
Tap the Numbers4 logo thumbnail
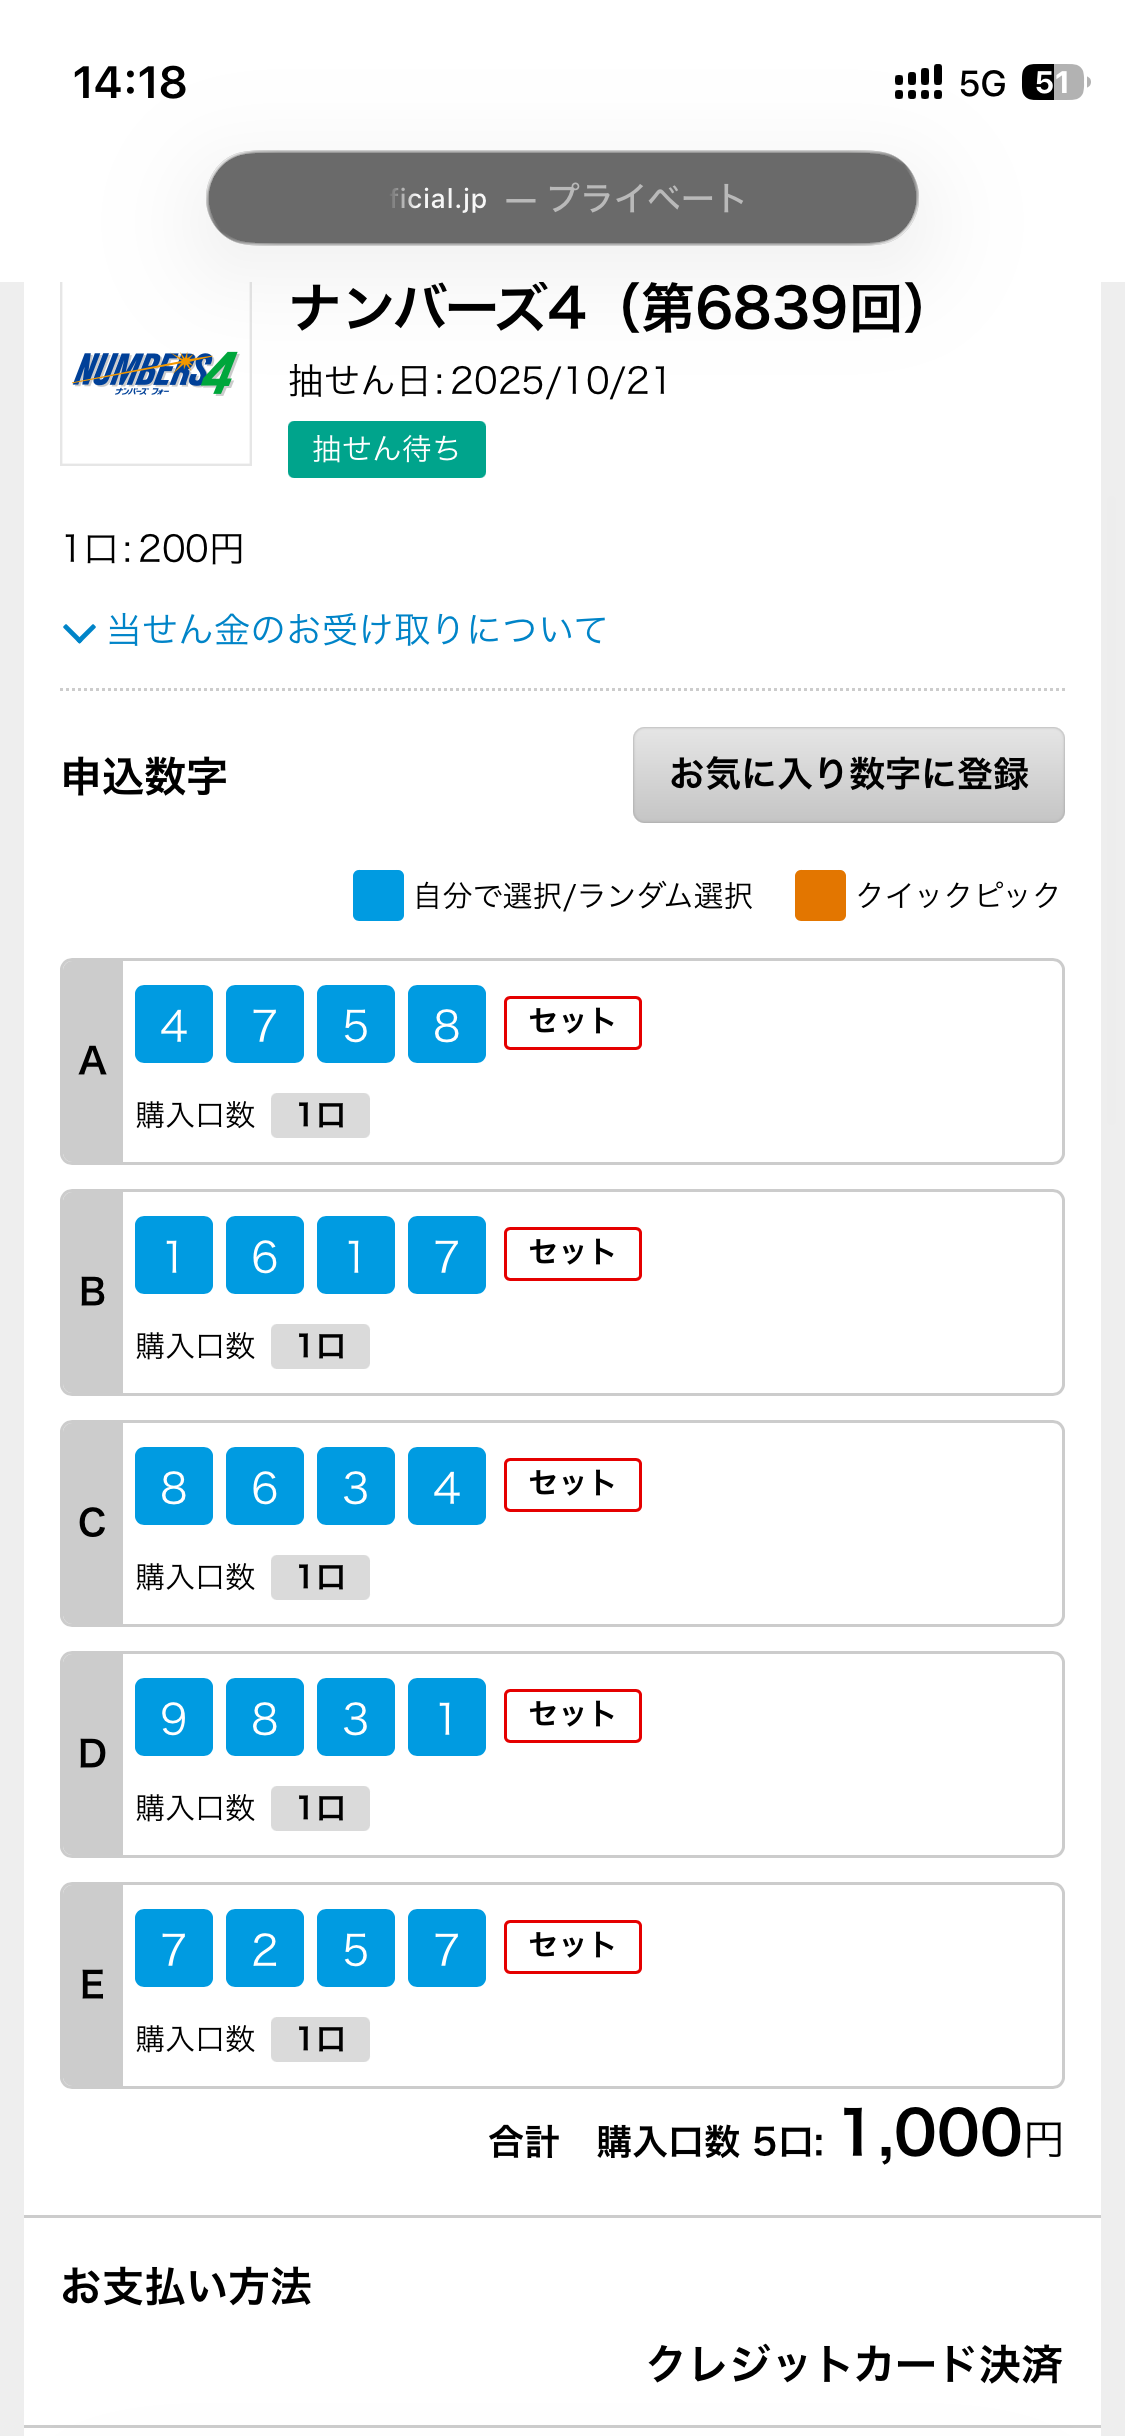(156, 374)
